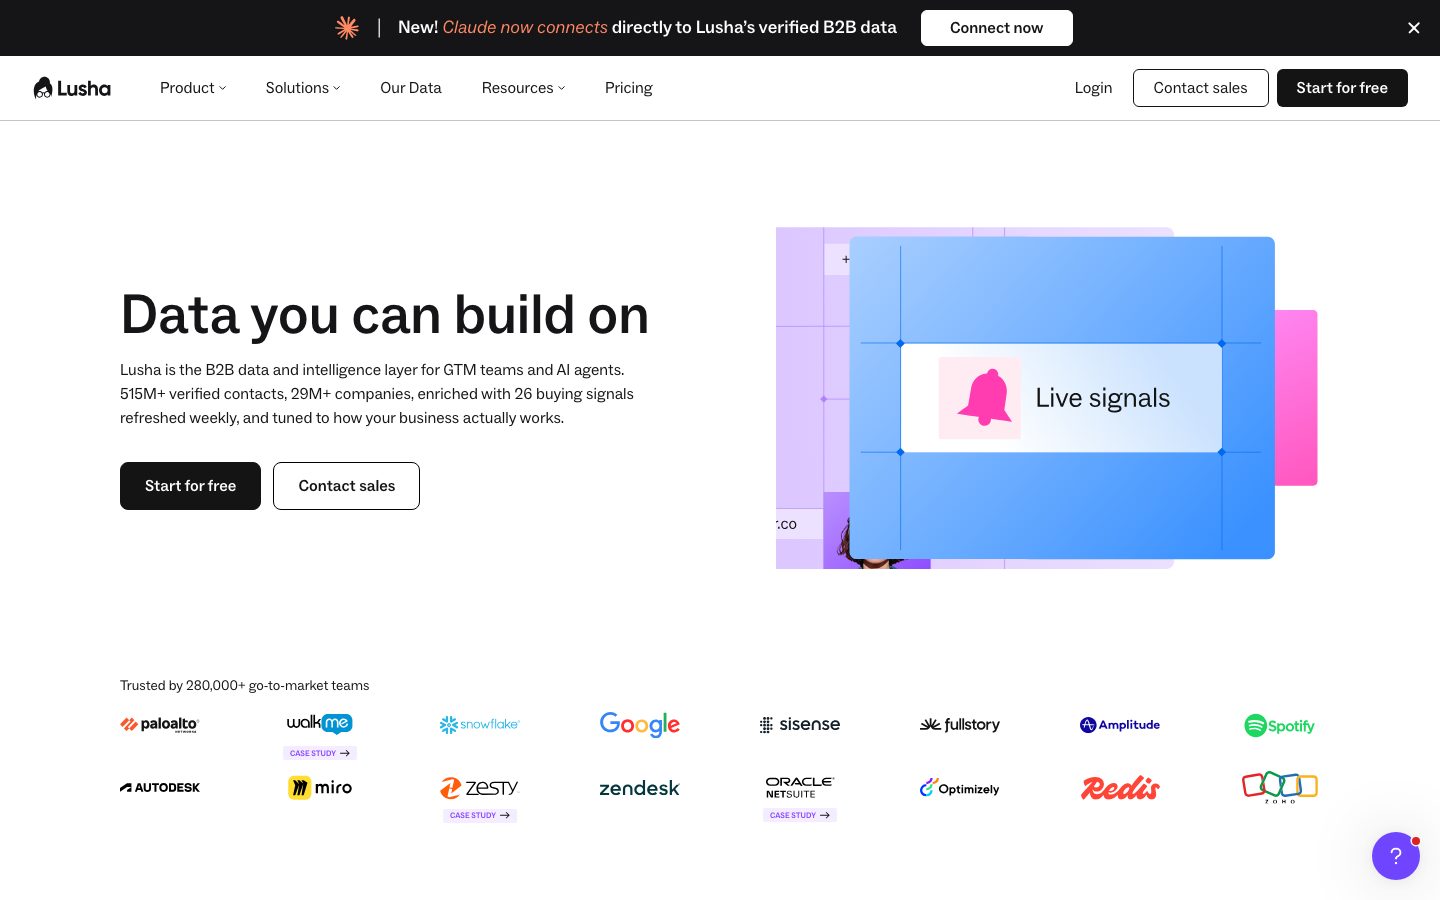Expand the Solutions menu
Viewport: 1440px width, 900px height.
[303, 88]
